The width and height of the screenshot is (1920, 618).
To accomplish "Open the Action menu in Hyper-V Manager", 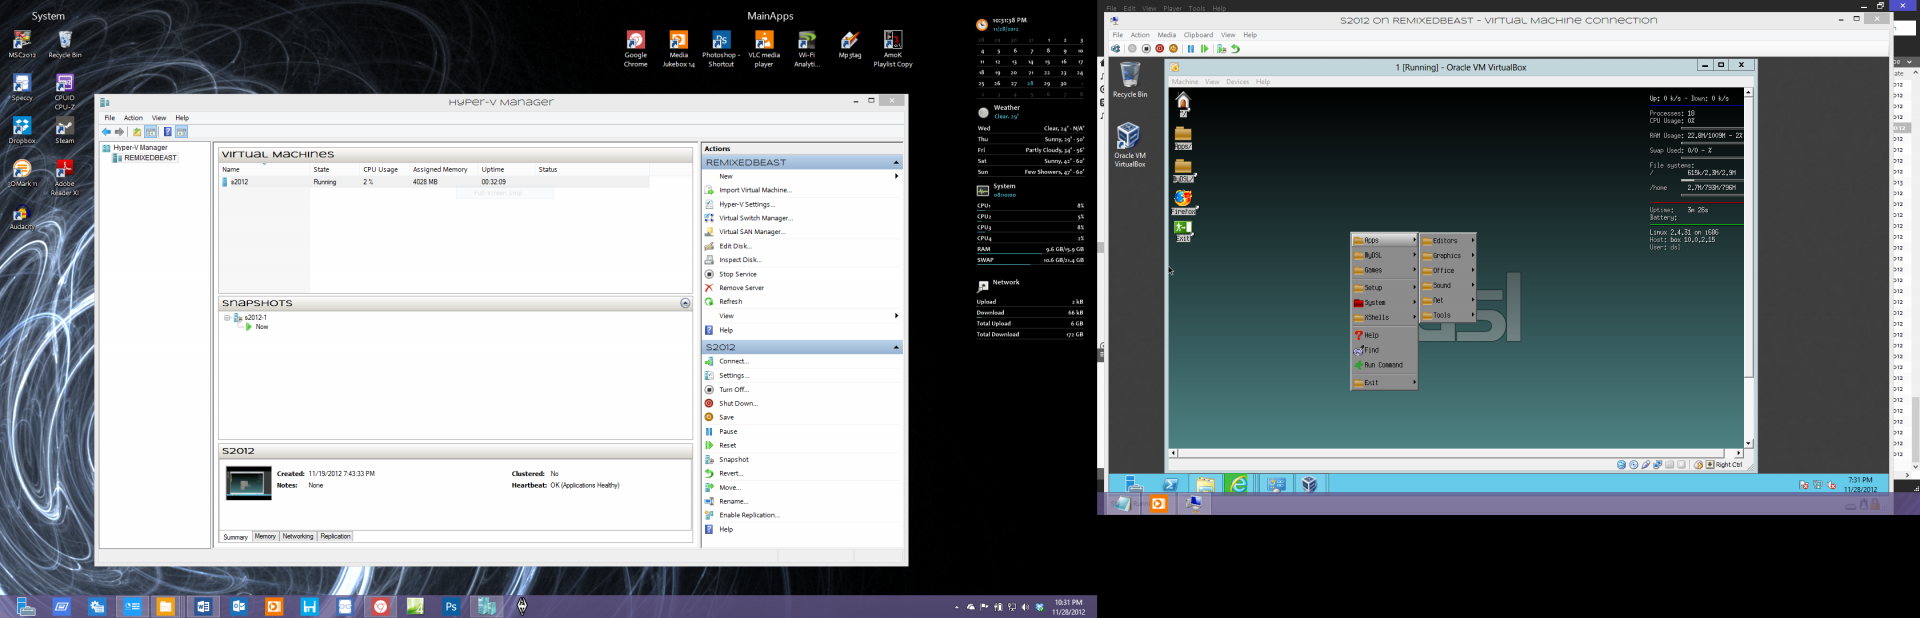I will (x=133, y=118).
